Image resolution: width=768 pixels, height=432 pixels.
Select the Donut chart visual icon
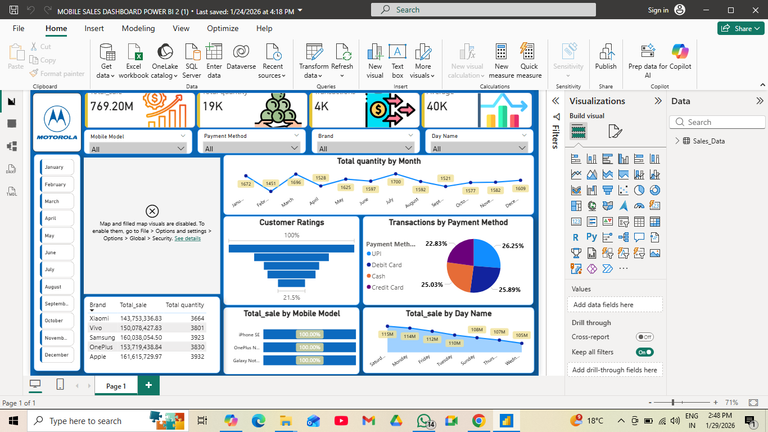(654, 190)
